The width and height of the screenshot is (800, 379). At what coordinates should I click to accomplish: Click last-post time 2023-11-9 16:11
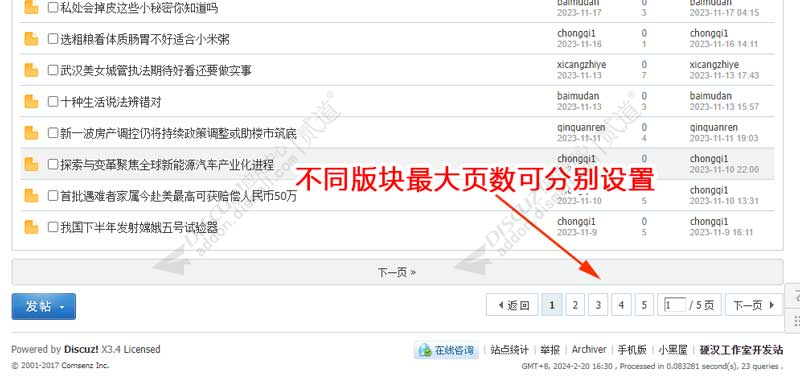[x=721, y=232]
